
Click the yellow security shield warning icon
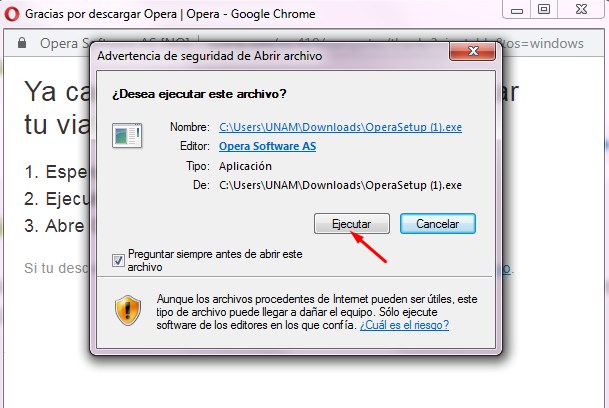128,310
